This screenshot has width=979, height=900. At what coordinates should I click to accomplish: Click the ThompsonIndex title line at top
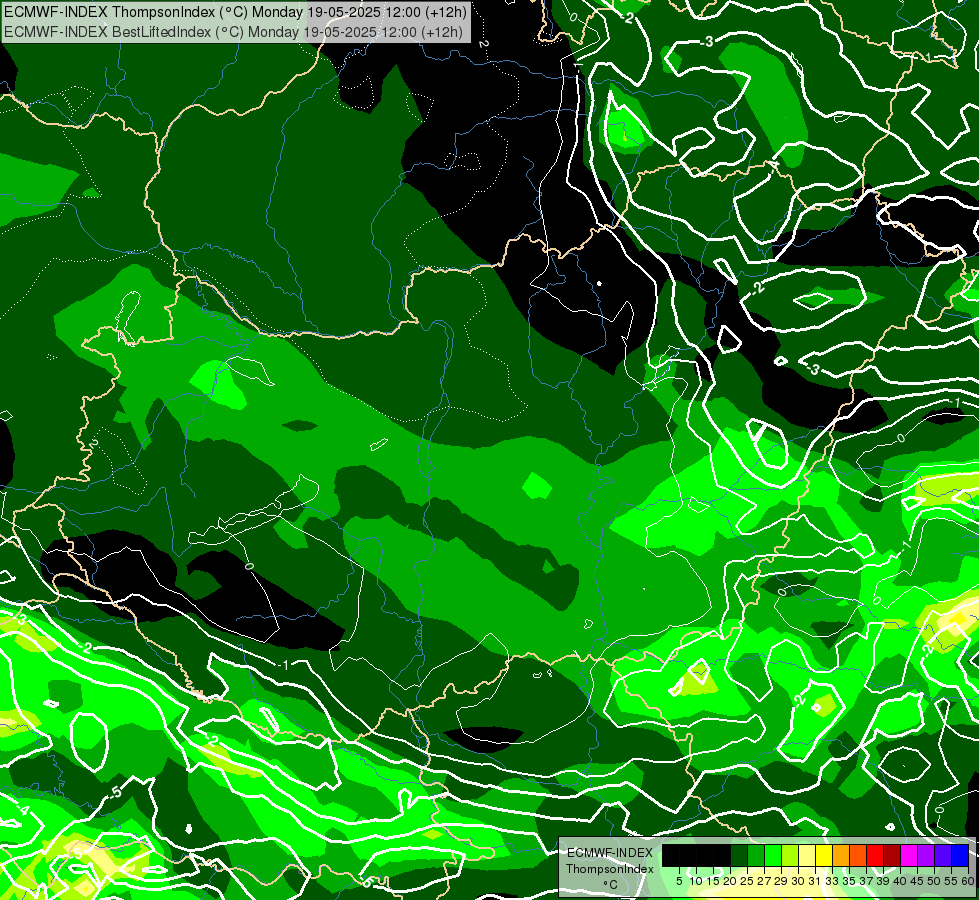point(235,12)
